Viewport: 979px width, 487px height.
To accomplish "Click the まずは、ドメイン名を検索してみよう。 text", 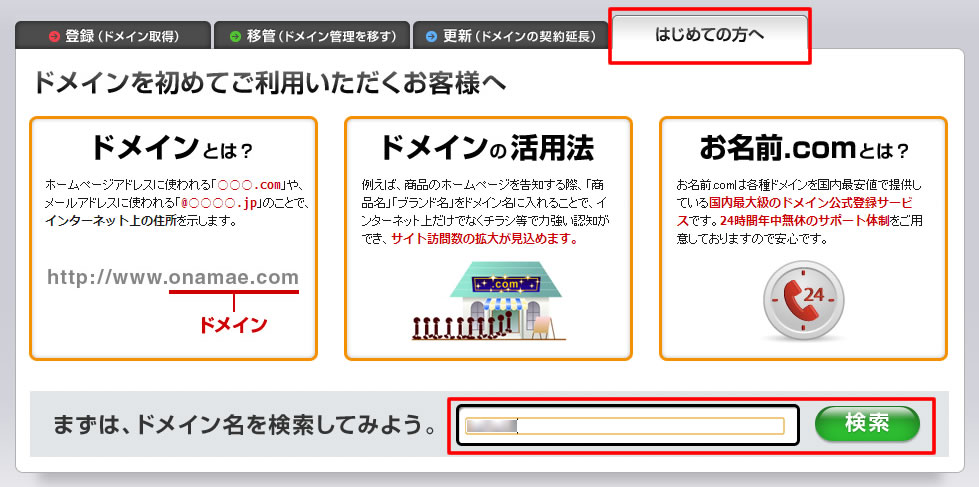I will 244,426.
